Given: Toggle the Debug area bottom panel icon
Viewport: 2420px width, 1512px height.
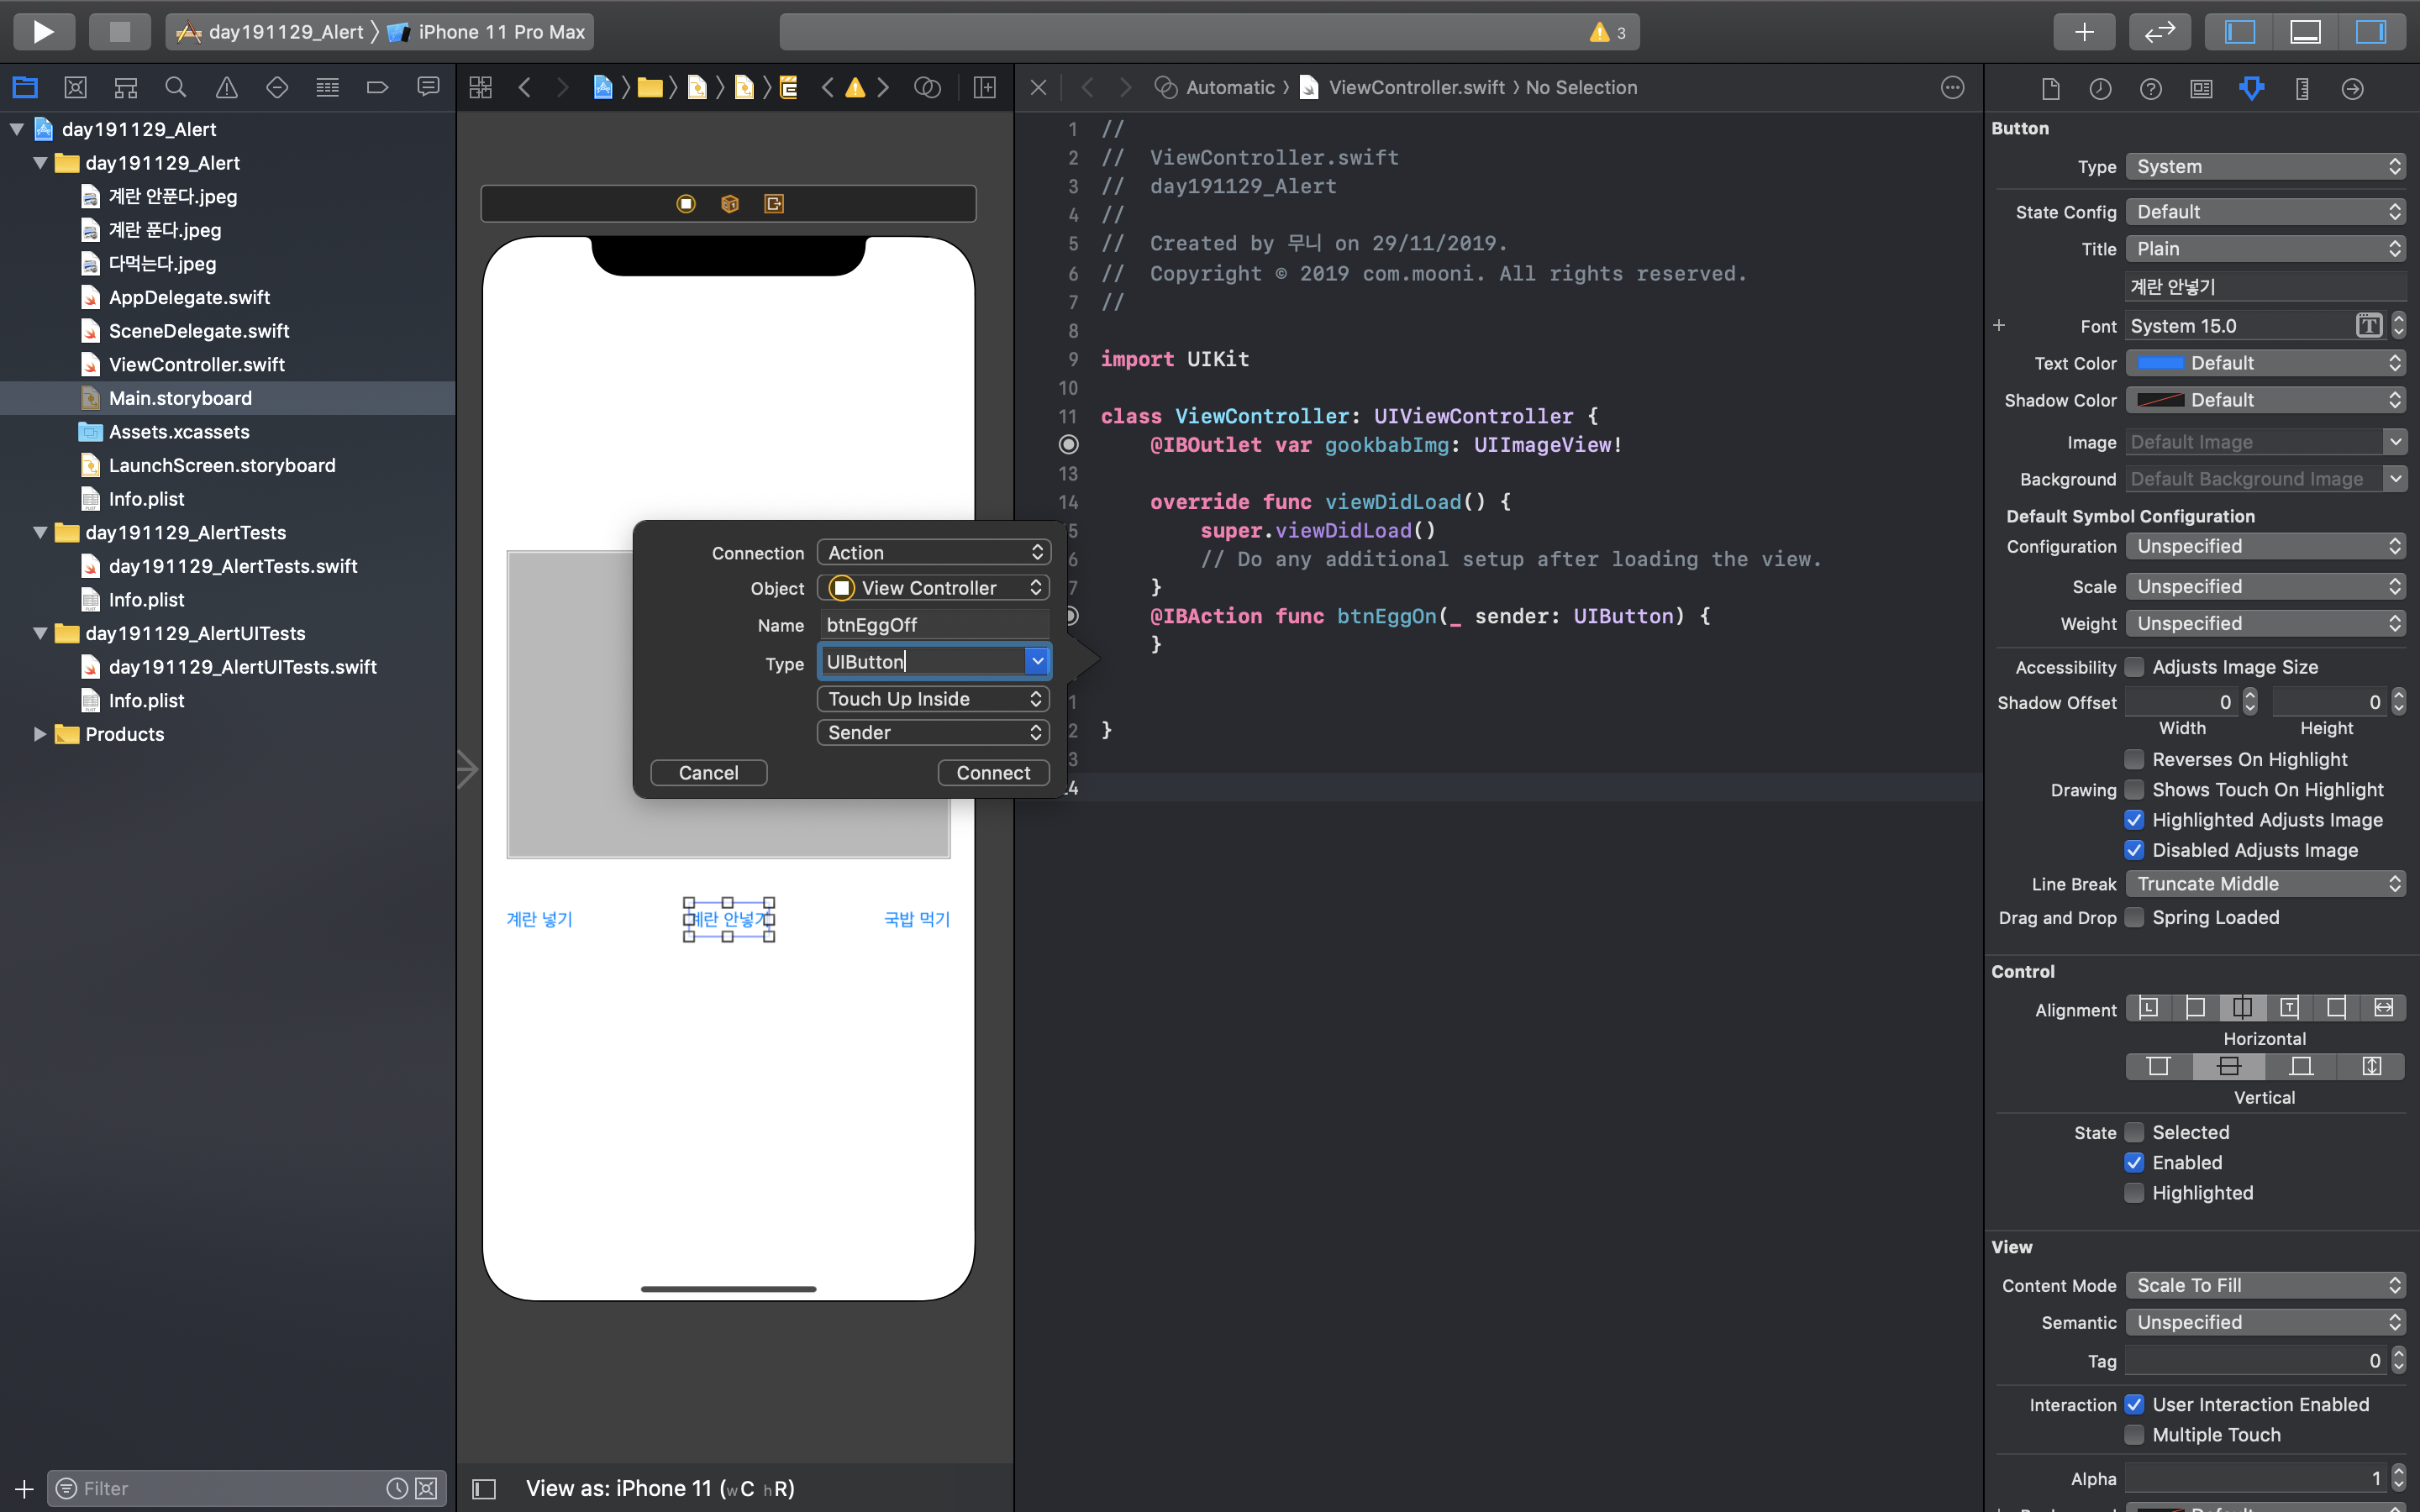Looking at the screenshot, I should pos(2305,31).
